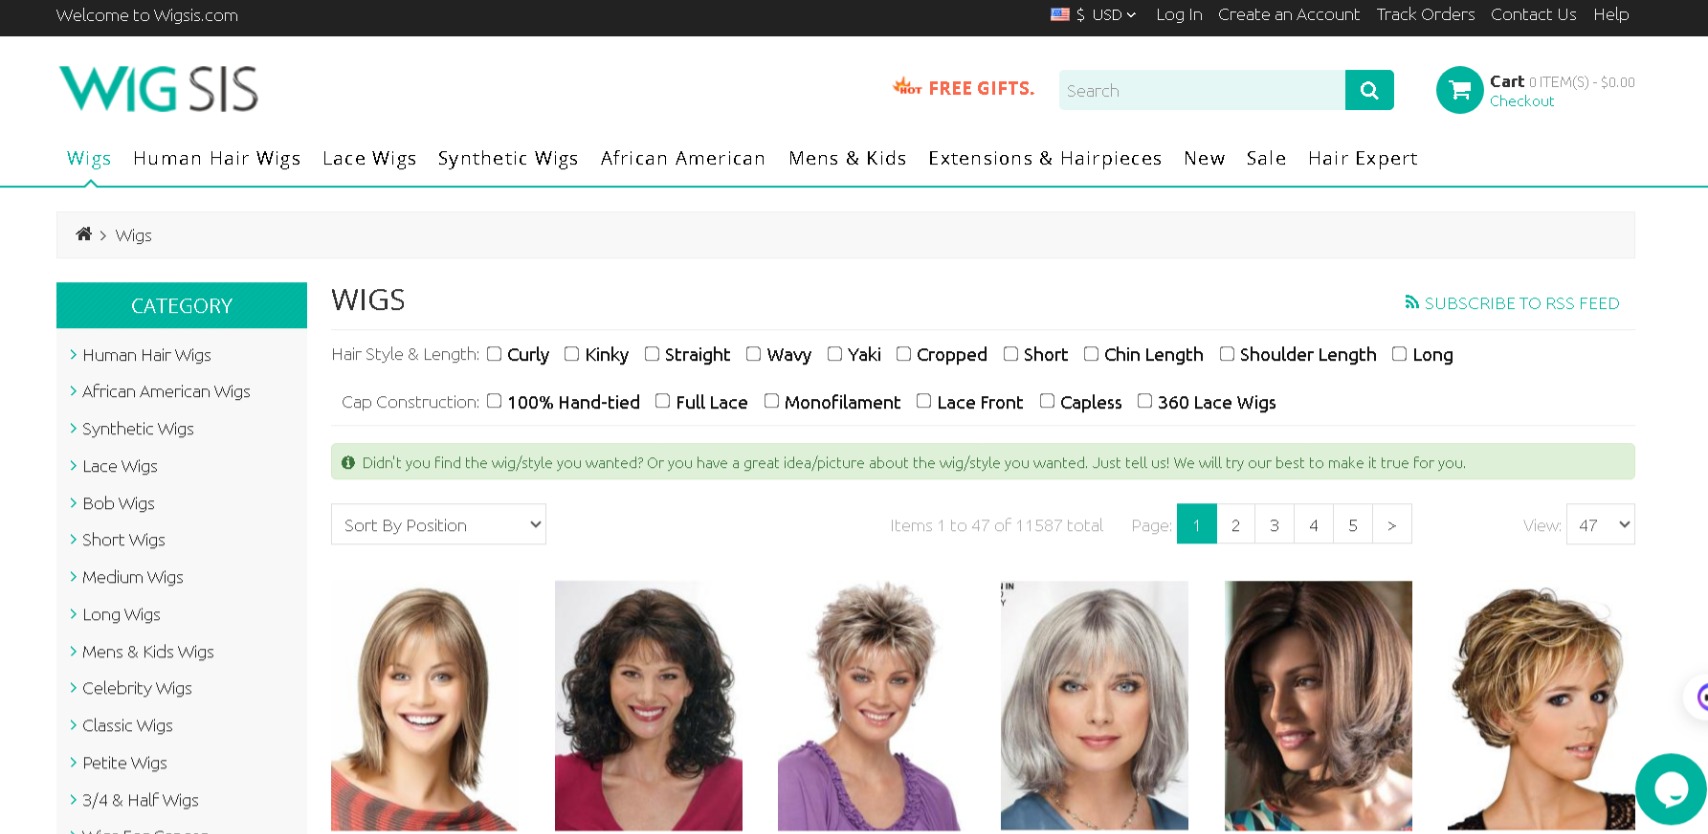The height and width of the screenshot is (834, 1708).
Task: Open the live chat bubble
Action: point(1670,789)
